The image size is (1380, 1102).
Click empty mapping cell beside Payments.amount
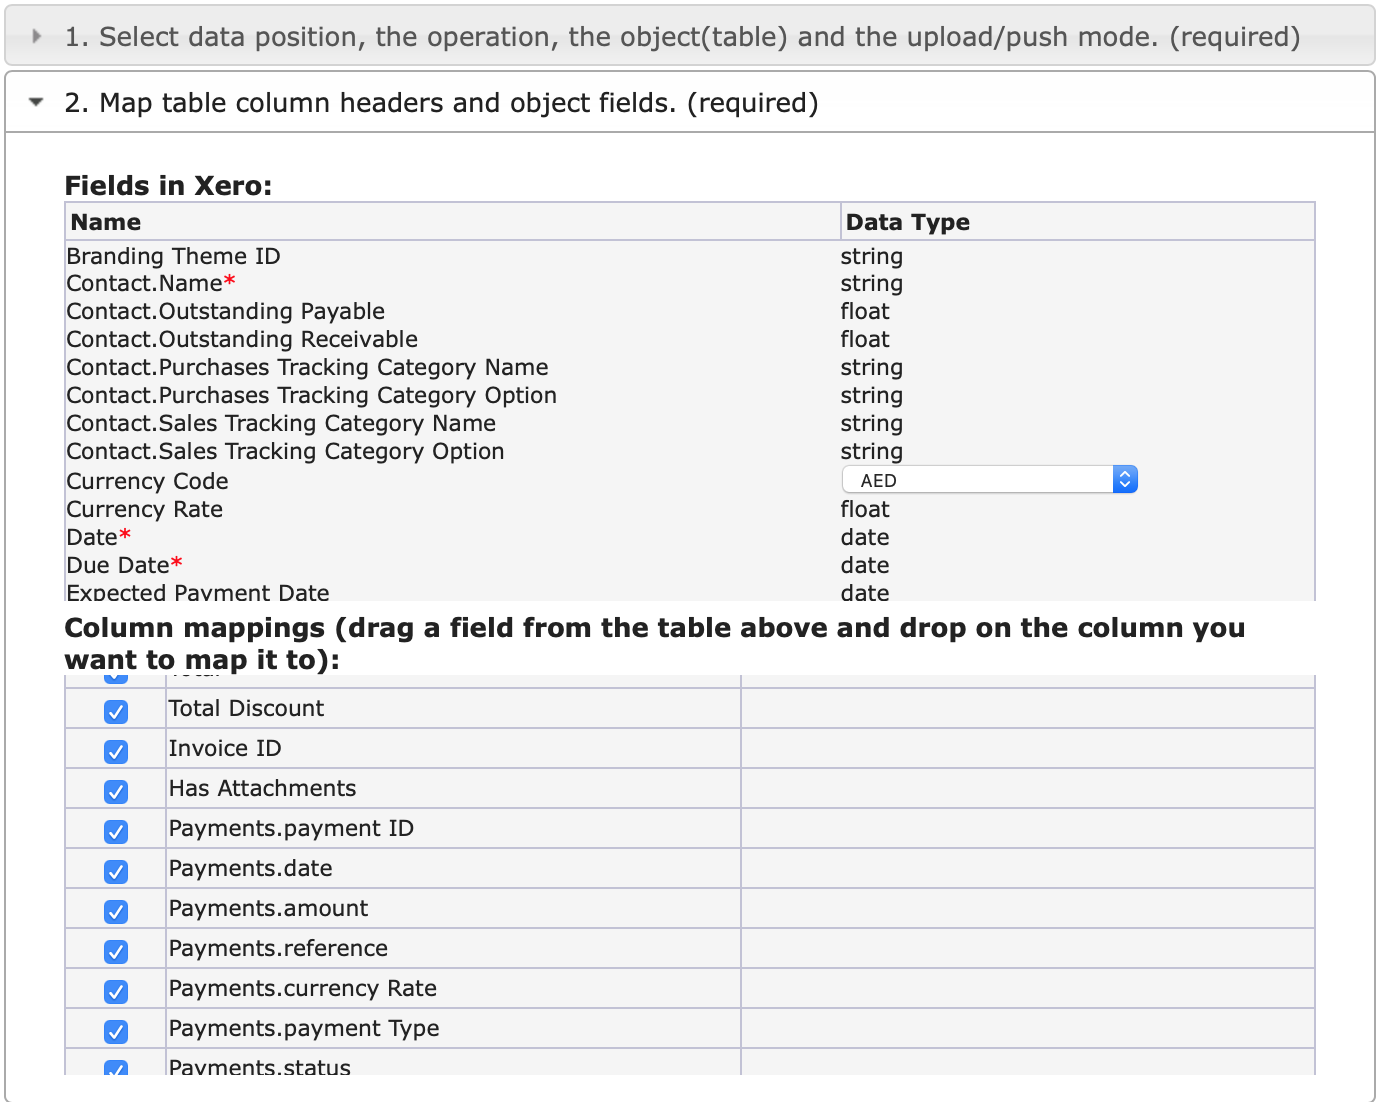click(x=1028, y=908)
